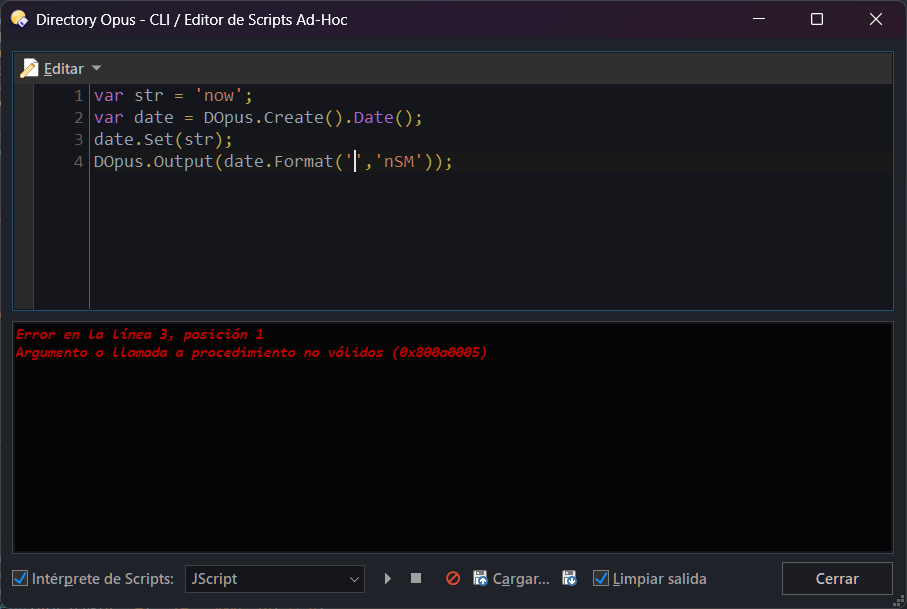Clear the output with red icon
Viewport: 907px width, 609px height.
click(x=453, y=578)
